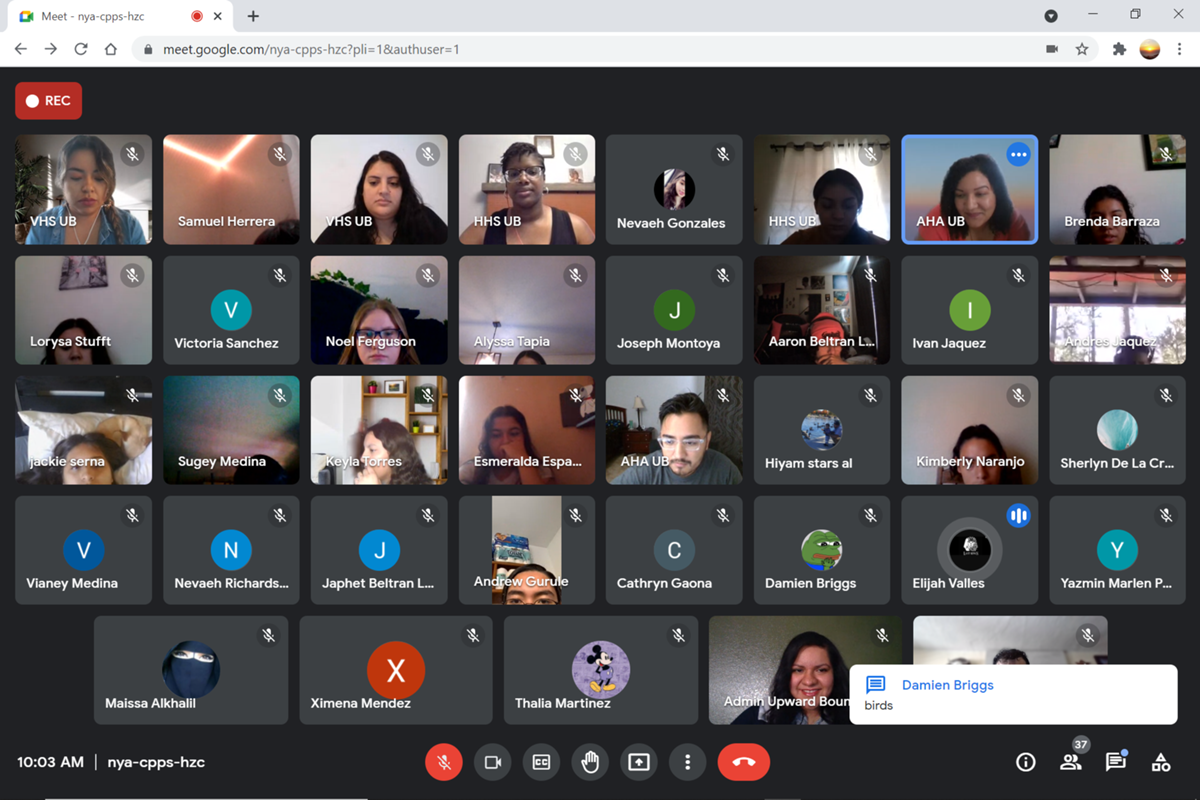Reload the Meet page
The height and width of the screenshot is (800, 1200).
click(81, 49)
